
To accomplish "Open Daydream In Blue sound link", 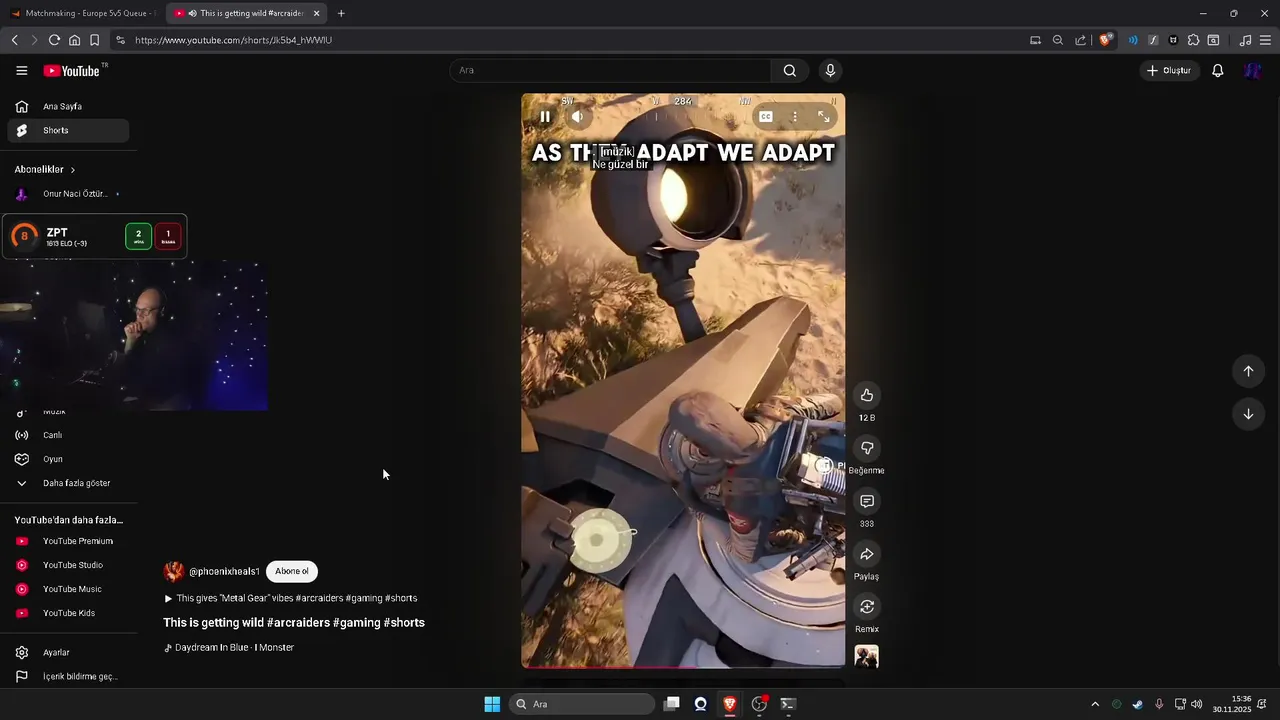I will click(x=229, y=647).
